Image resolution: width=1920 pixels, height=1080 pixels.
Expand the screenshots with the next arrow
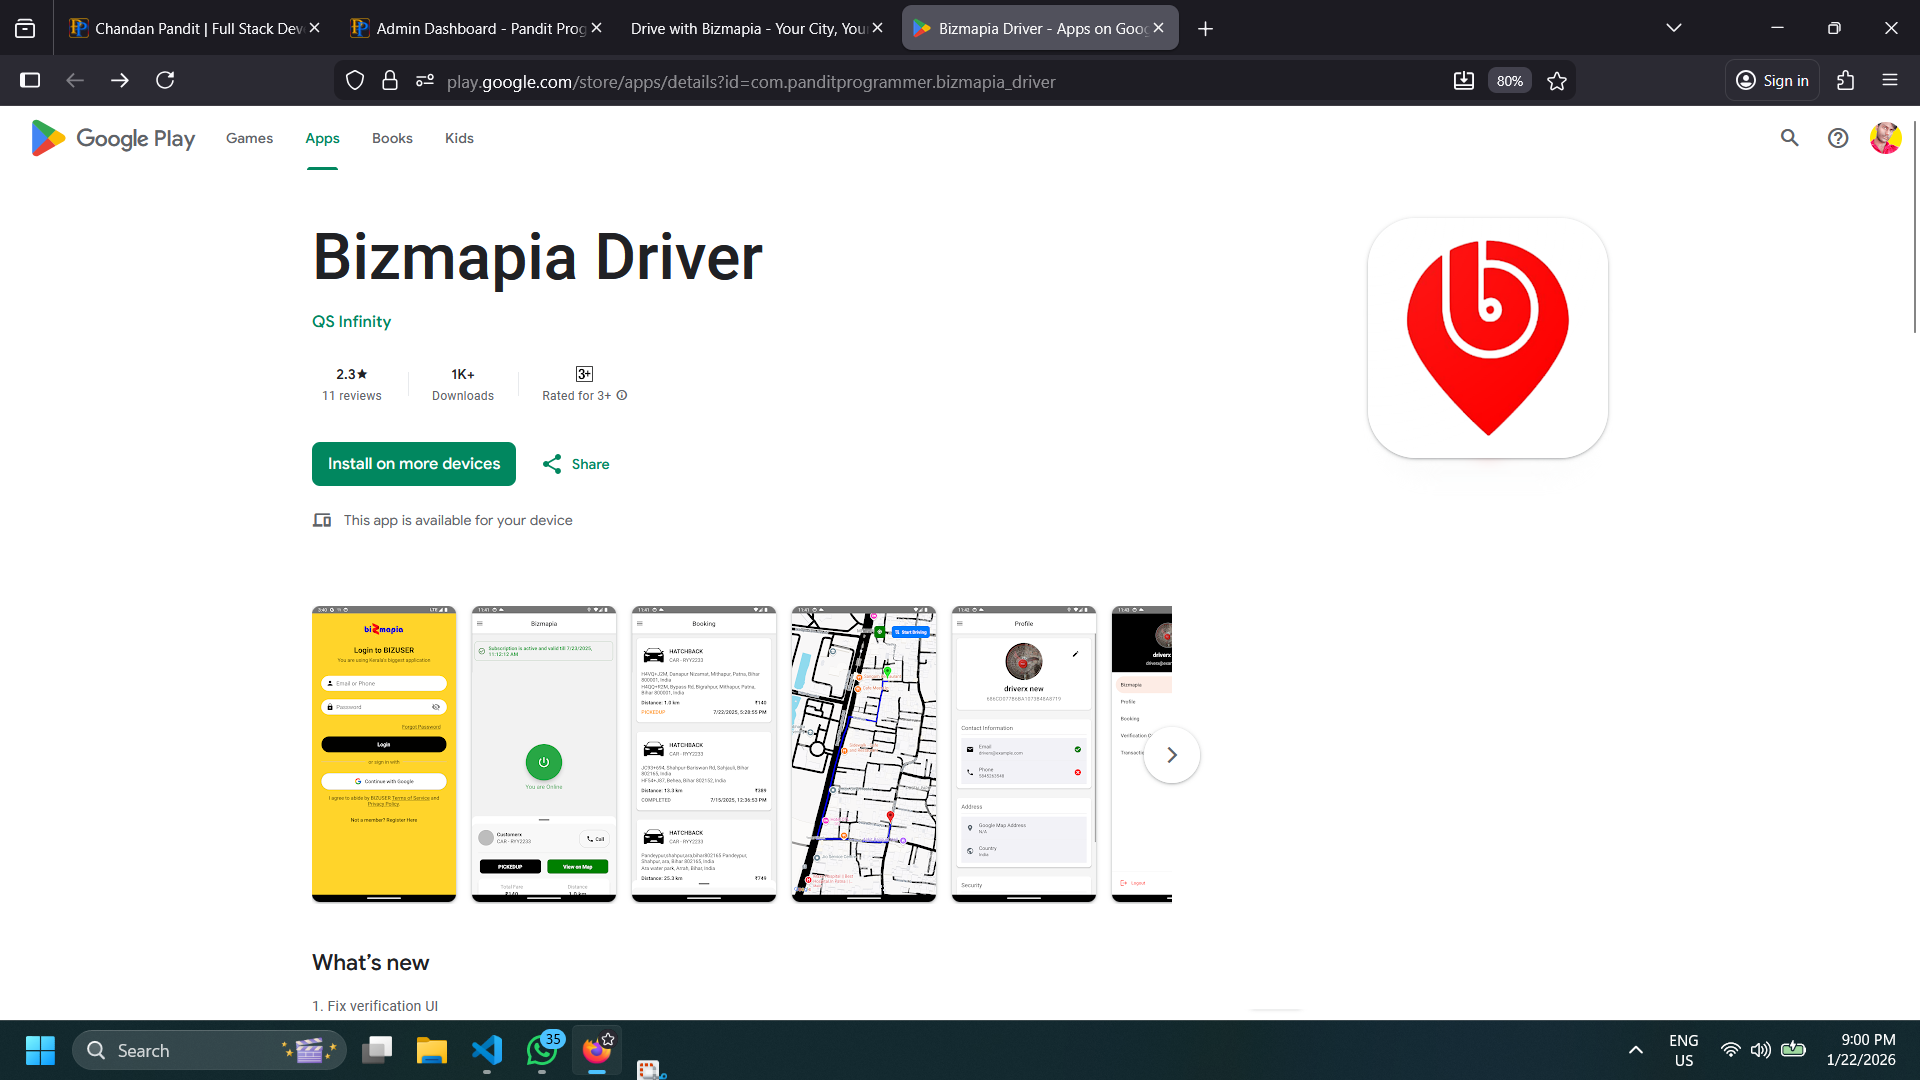coord(1171,754)
